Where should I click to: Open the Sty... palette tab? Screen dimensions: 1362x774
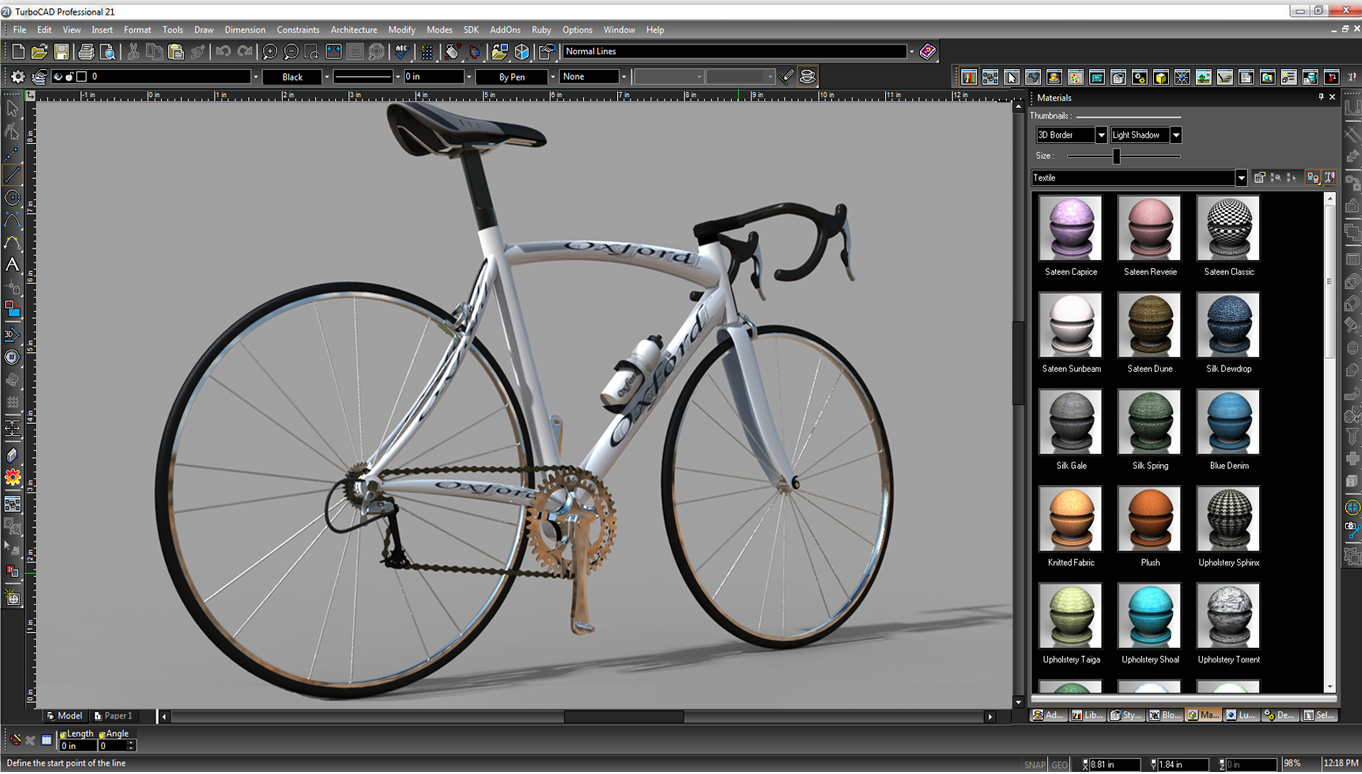coord(1126,715)
